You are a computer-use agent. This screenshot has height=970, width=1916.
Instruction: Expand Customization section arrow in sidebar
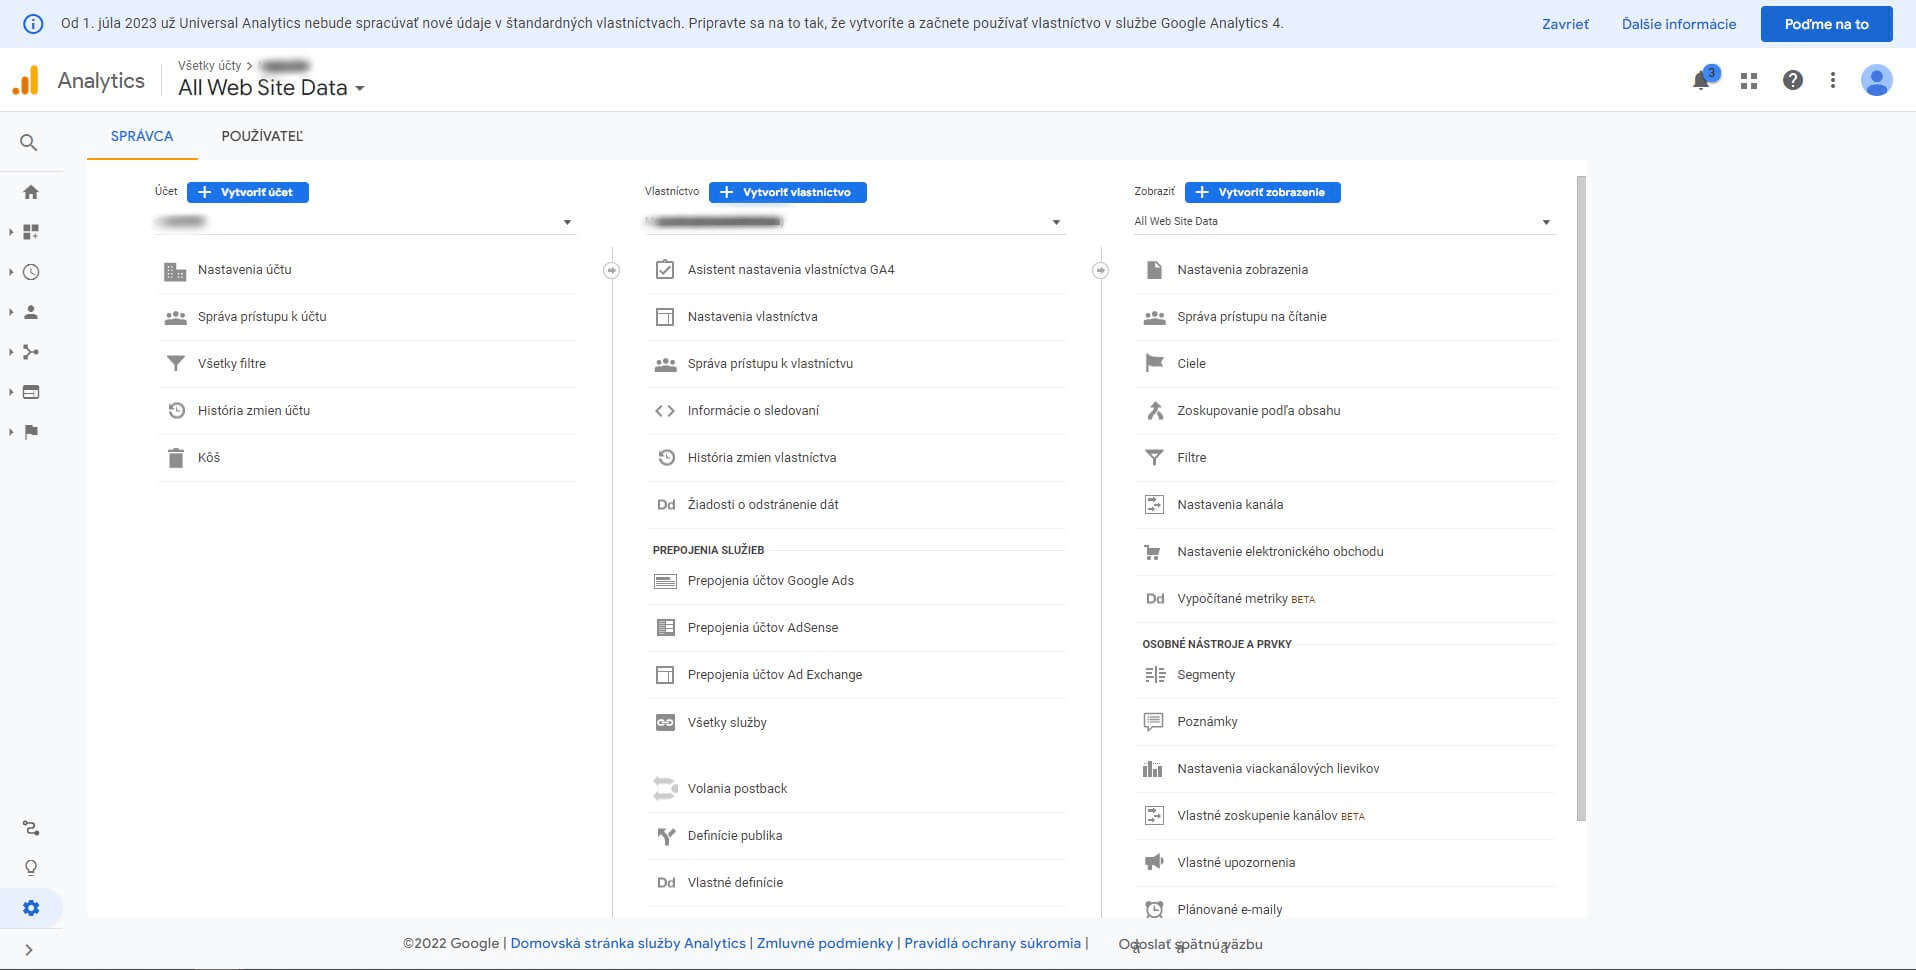[11, 232]
